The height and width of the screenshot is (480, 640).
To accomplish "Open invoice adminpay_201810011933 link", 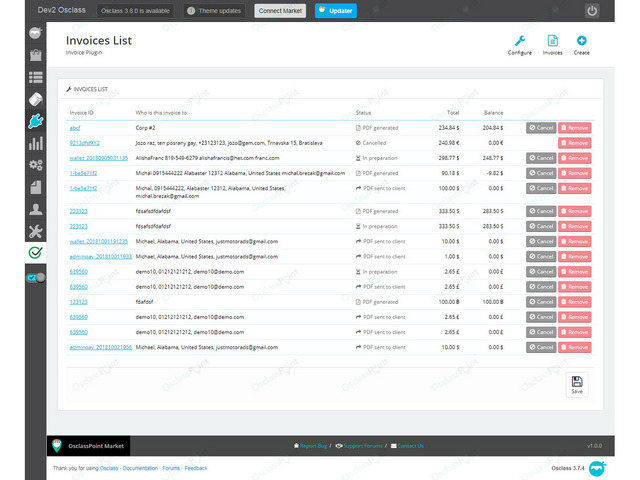I will pyautogui.click(x=100, y=257).
